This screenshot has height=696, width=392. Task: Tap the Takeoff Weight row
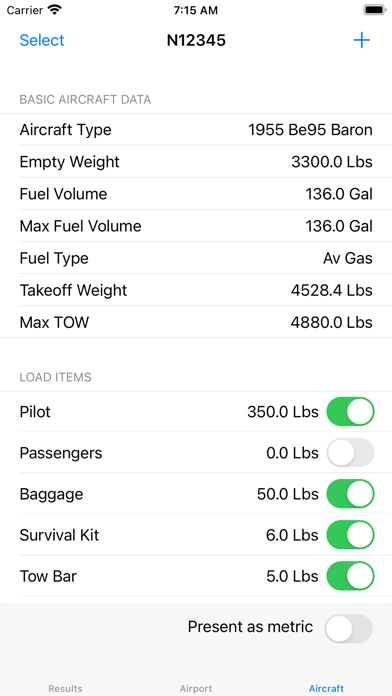point(196,290)
